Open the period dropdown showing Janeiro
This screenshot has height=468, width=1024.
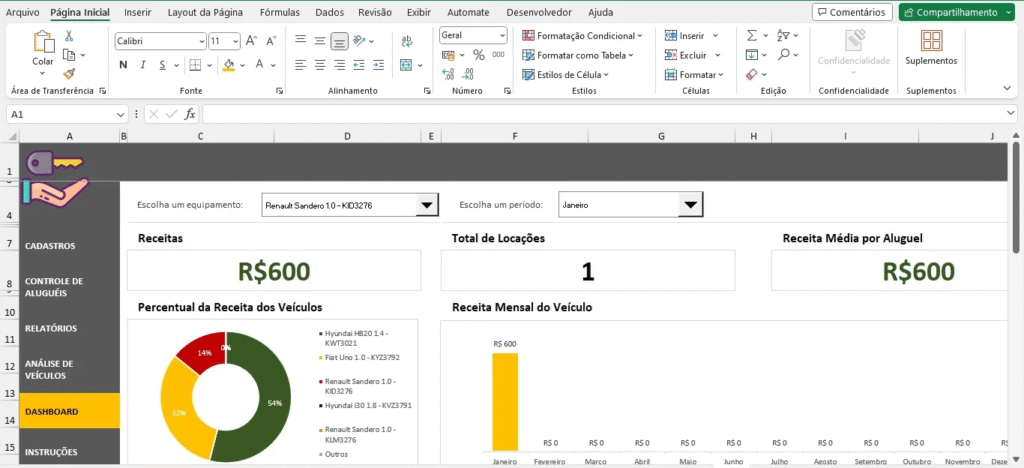click(690, 205)
